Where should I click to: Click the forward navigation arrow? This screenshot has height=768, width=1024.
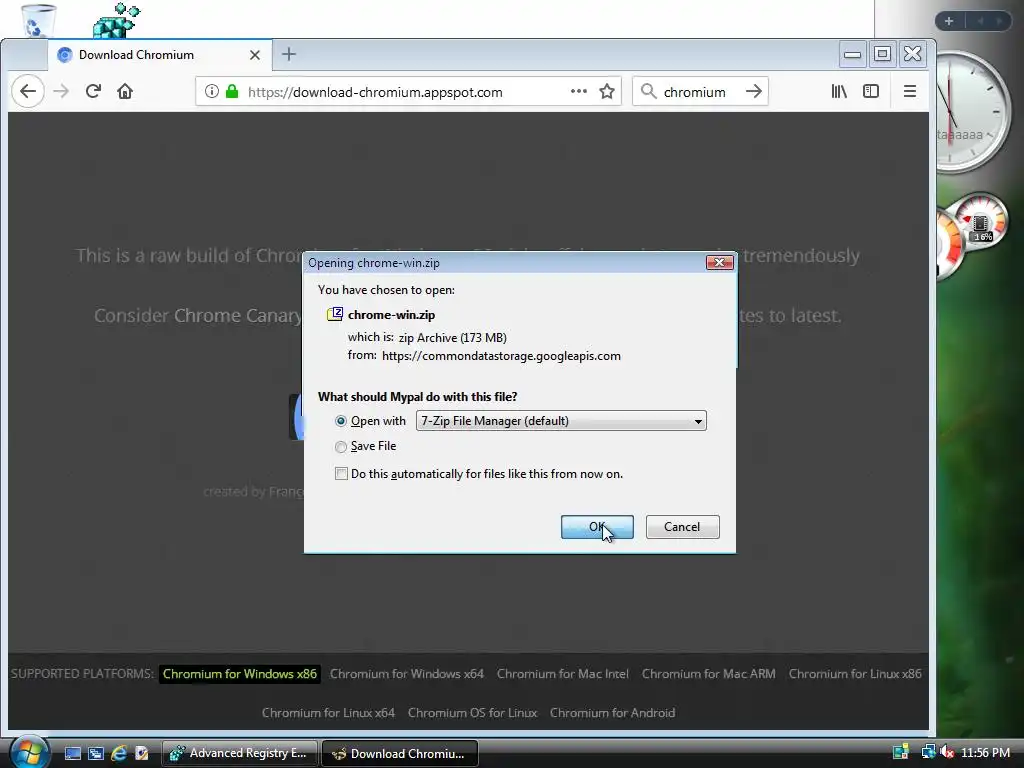61,91
